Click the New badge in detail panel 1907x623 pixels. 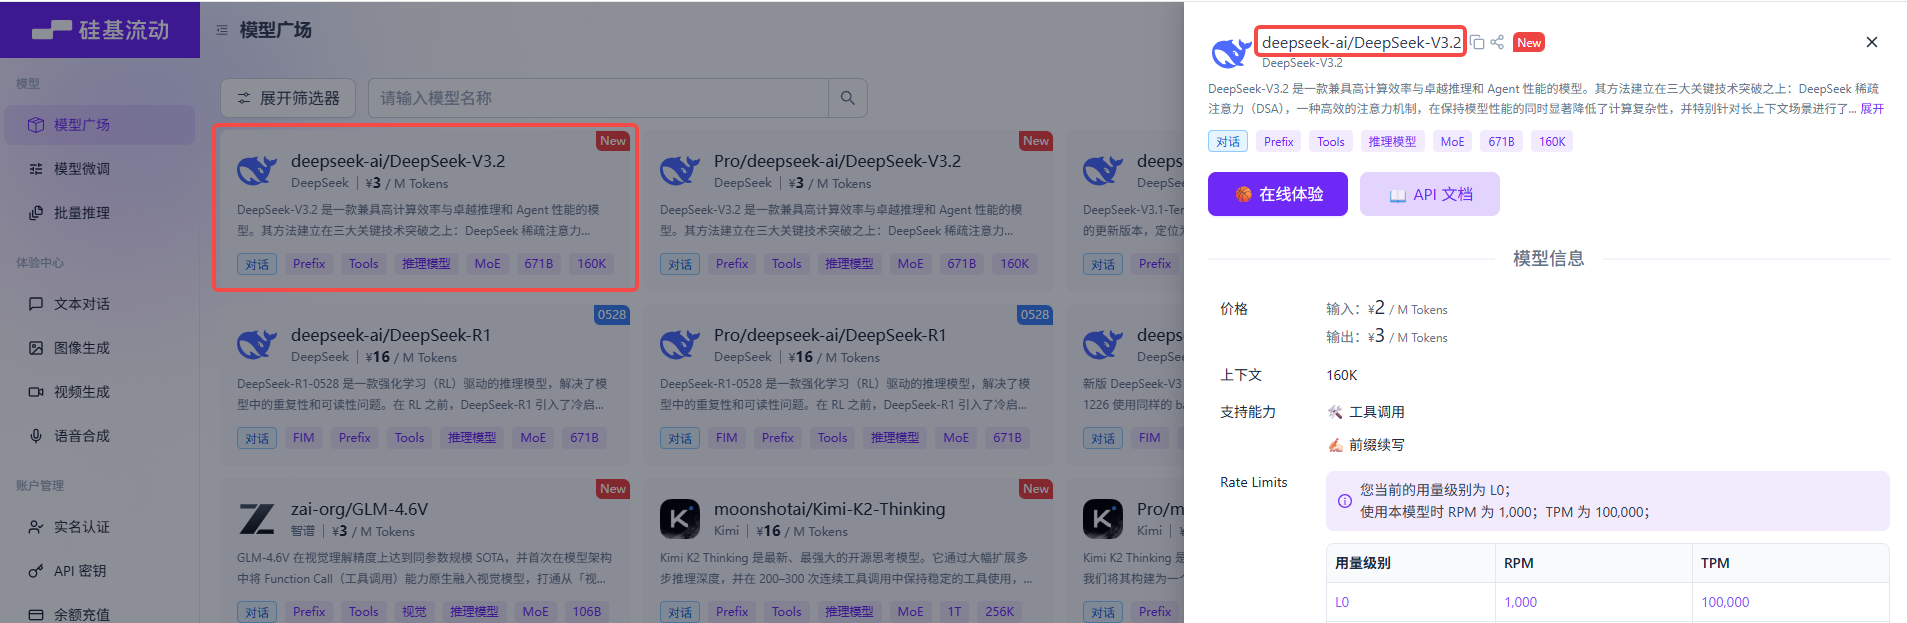click(x=1529, y=42)
